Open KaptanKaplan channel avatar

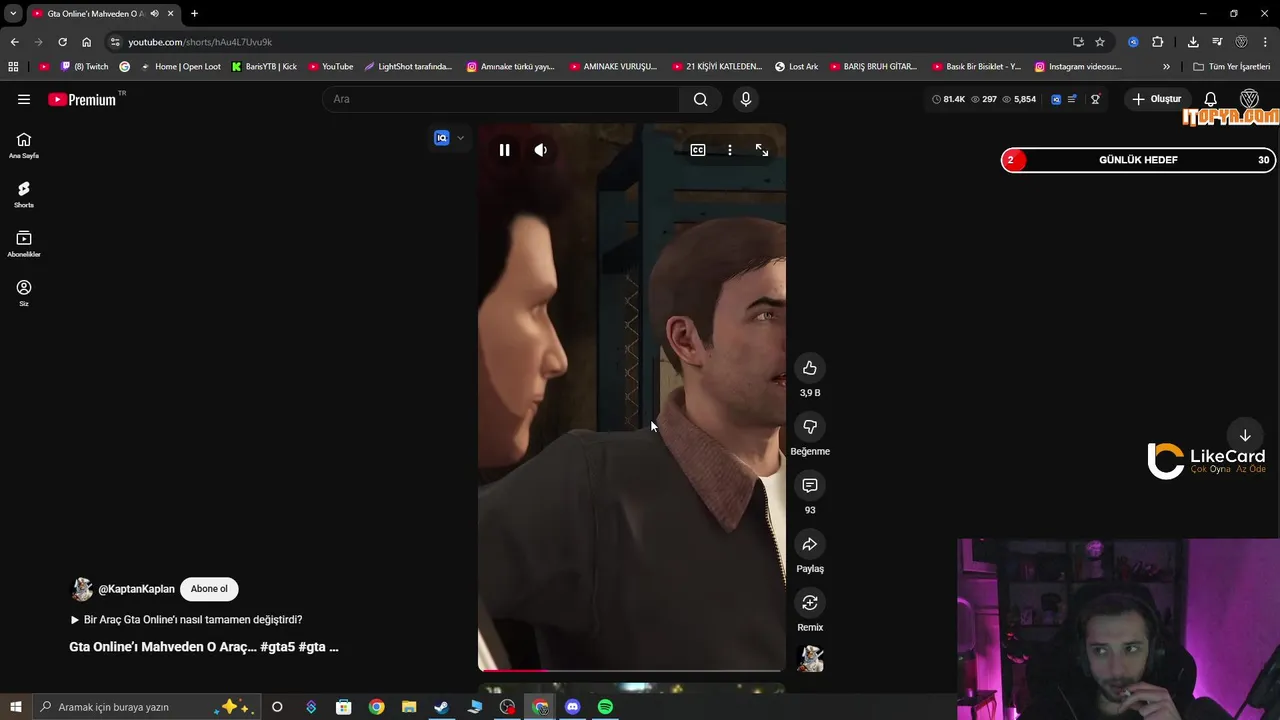[x=81, y=589]
